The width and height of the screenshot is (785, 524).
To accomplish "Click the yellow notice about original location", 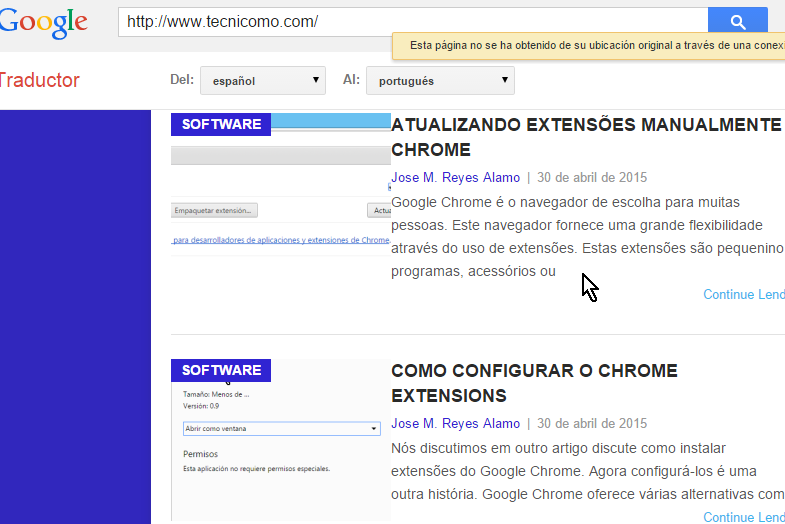I will [588, 46].
